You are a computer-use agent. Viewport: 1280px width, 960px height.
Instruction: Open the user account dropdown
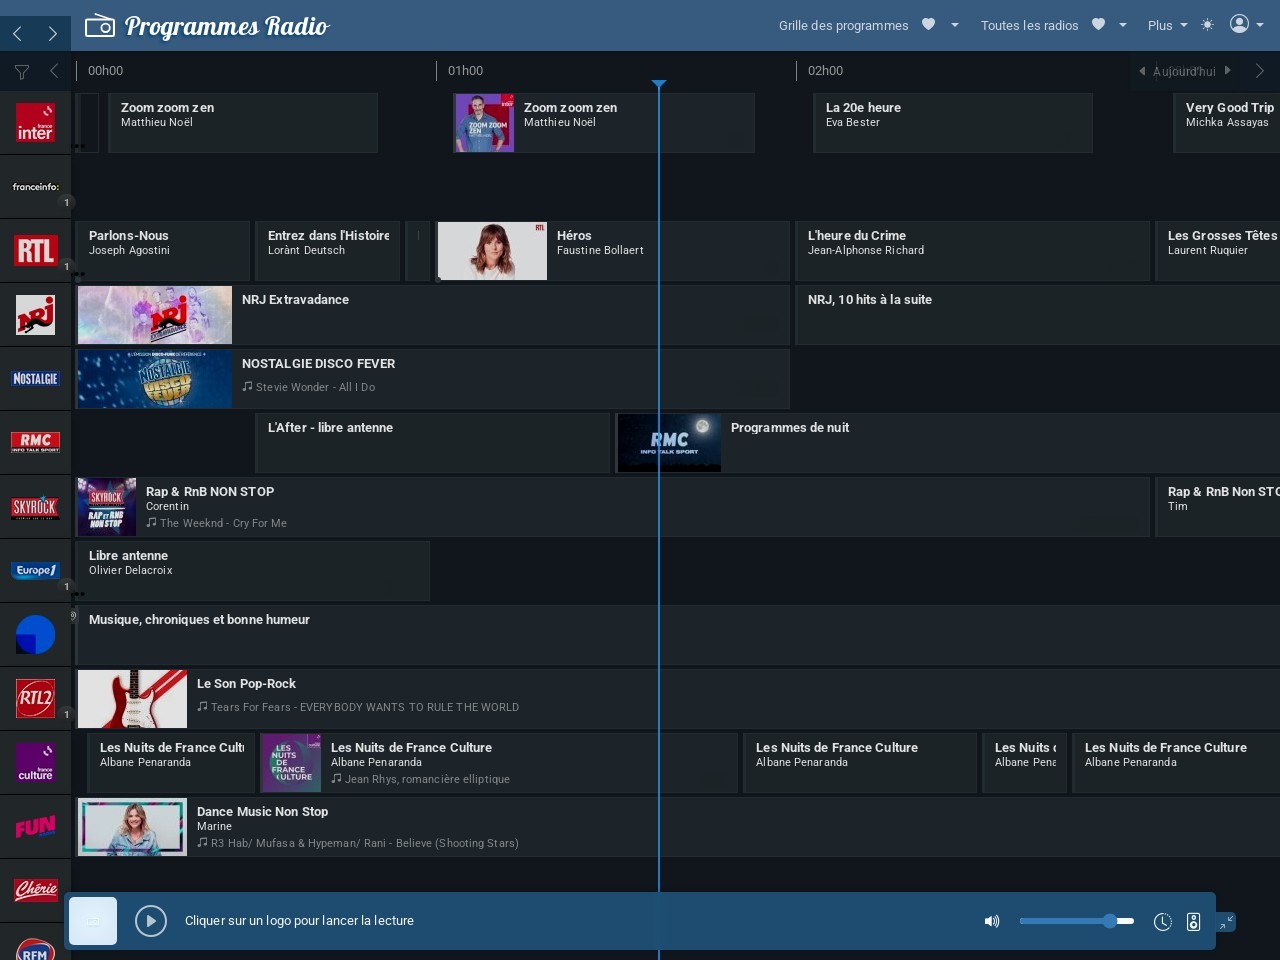click(x=1247, y=24)
